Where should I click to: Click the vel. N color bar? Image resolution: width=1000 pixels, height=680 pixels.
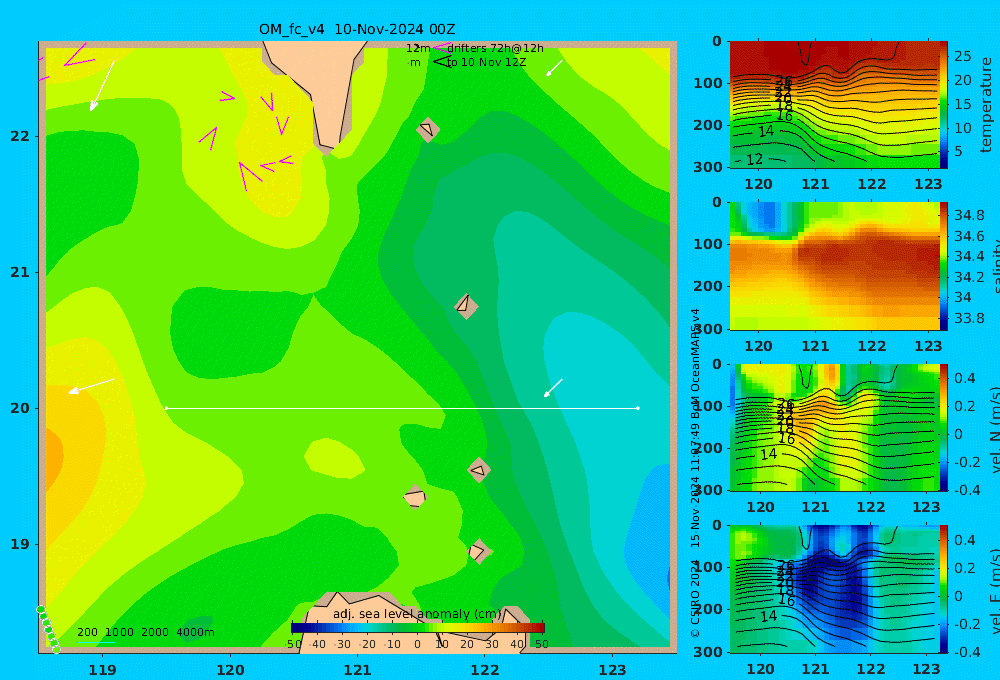tap(944, 427)
